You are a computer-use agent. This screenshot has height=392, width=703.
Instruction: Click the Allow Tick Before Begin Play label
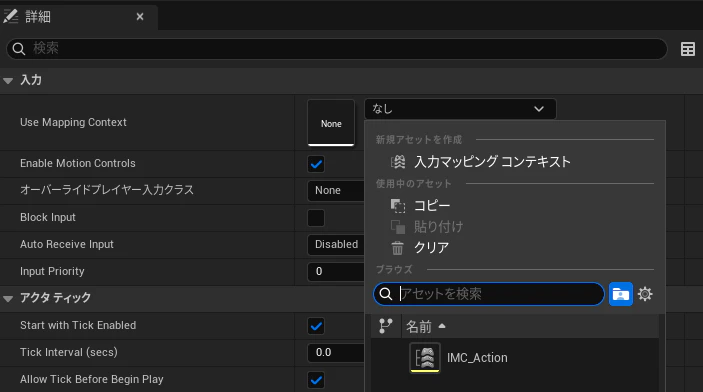coord(91,379)
